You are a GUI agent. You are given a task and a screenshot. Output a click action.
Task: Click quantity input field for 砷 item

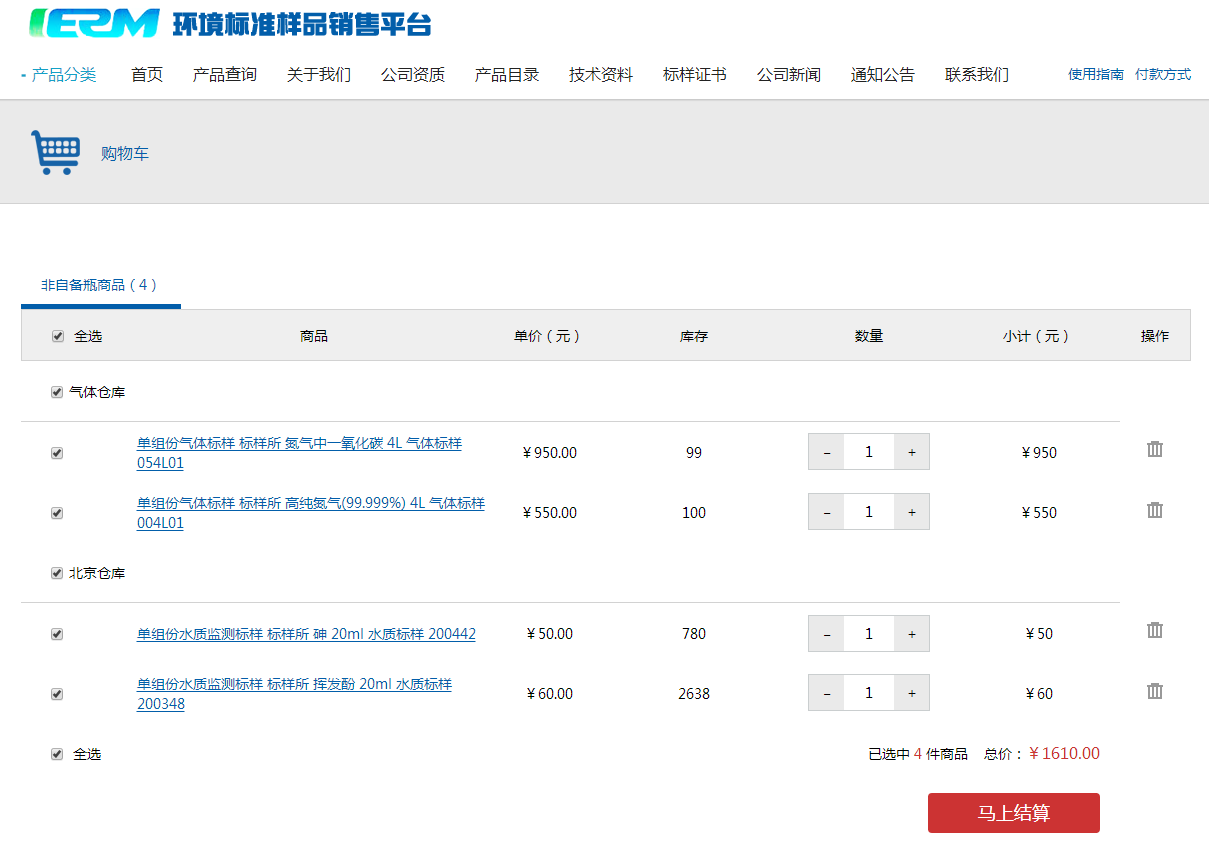pyautogui.click(x=868, y=634)
